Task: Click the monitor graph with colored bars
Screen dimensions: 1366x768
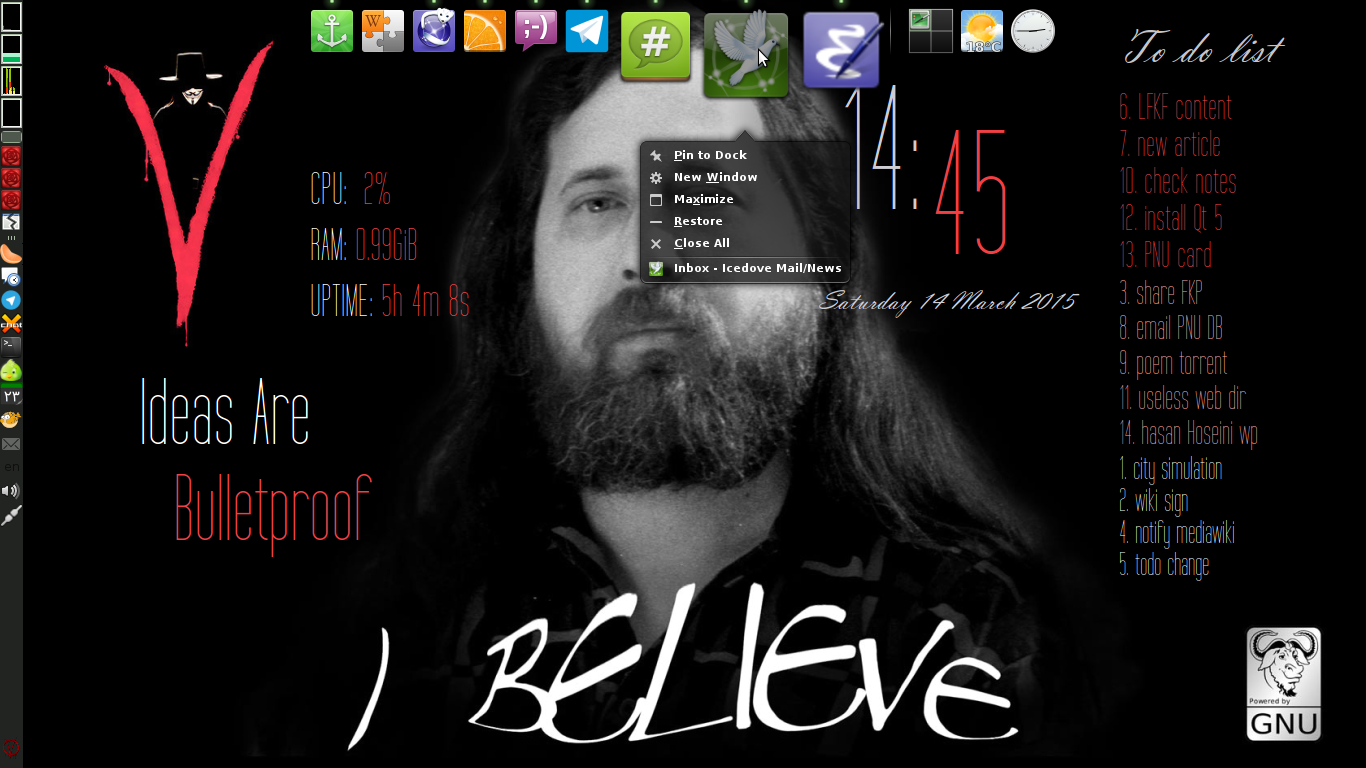Action: tap(11, 81)
